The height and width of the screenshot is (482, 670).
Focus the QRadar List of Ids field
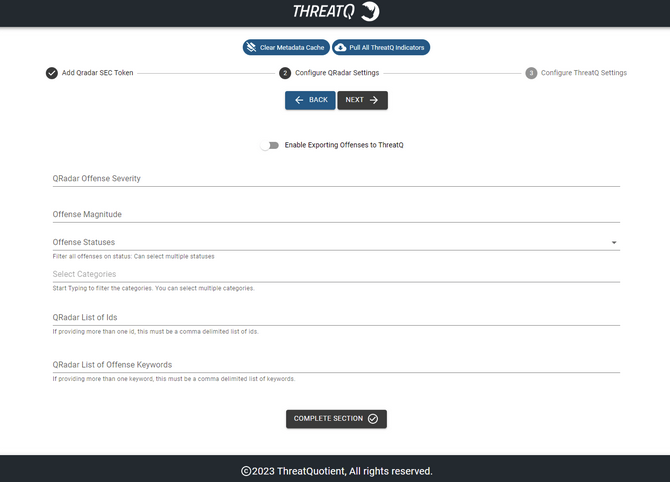coord(336,317)
